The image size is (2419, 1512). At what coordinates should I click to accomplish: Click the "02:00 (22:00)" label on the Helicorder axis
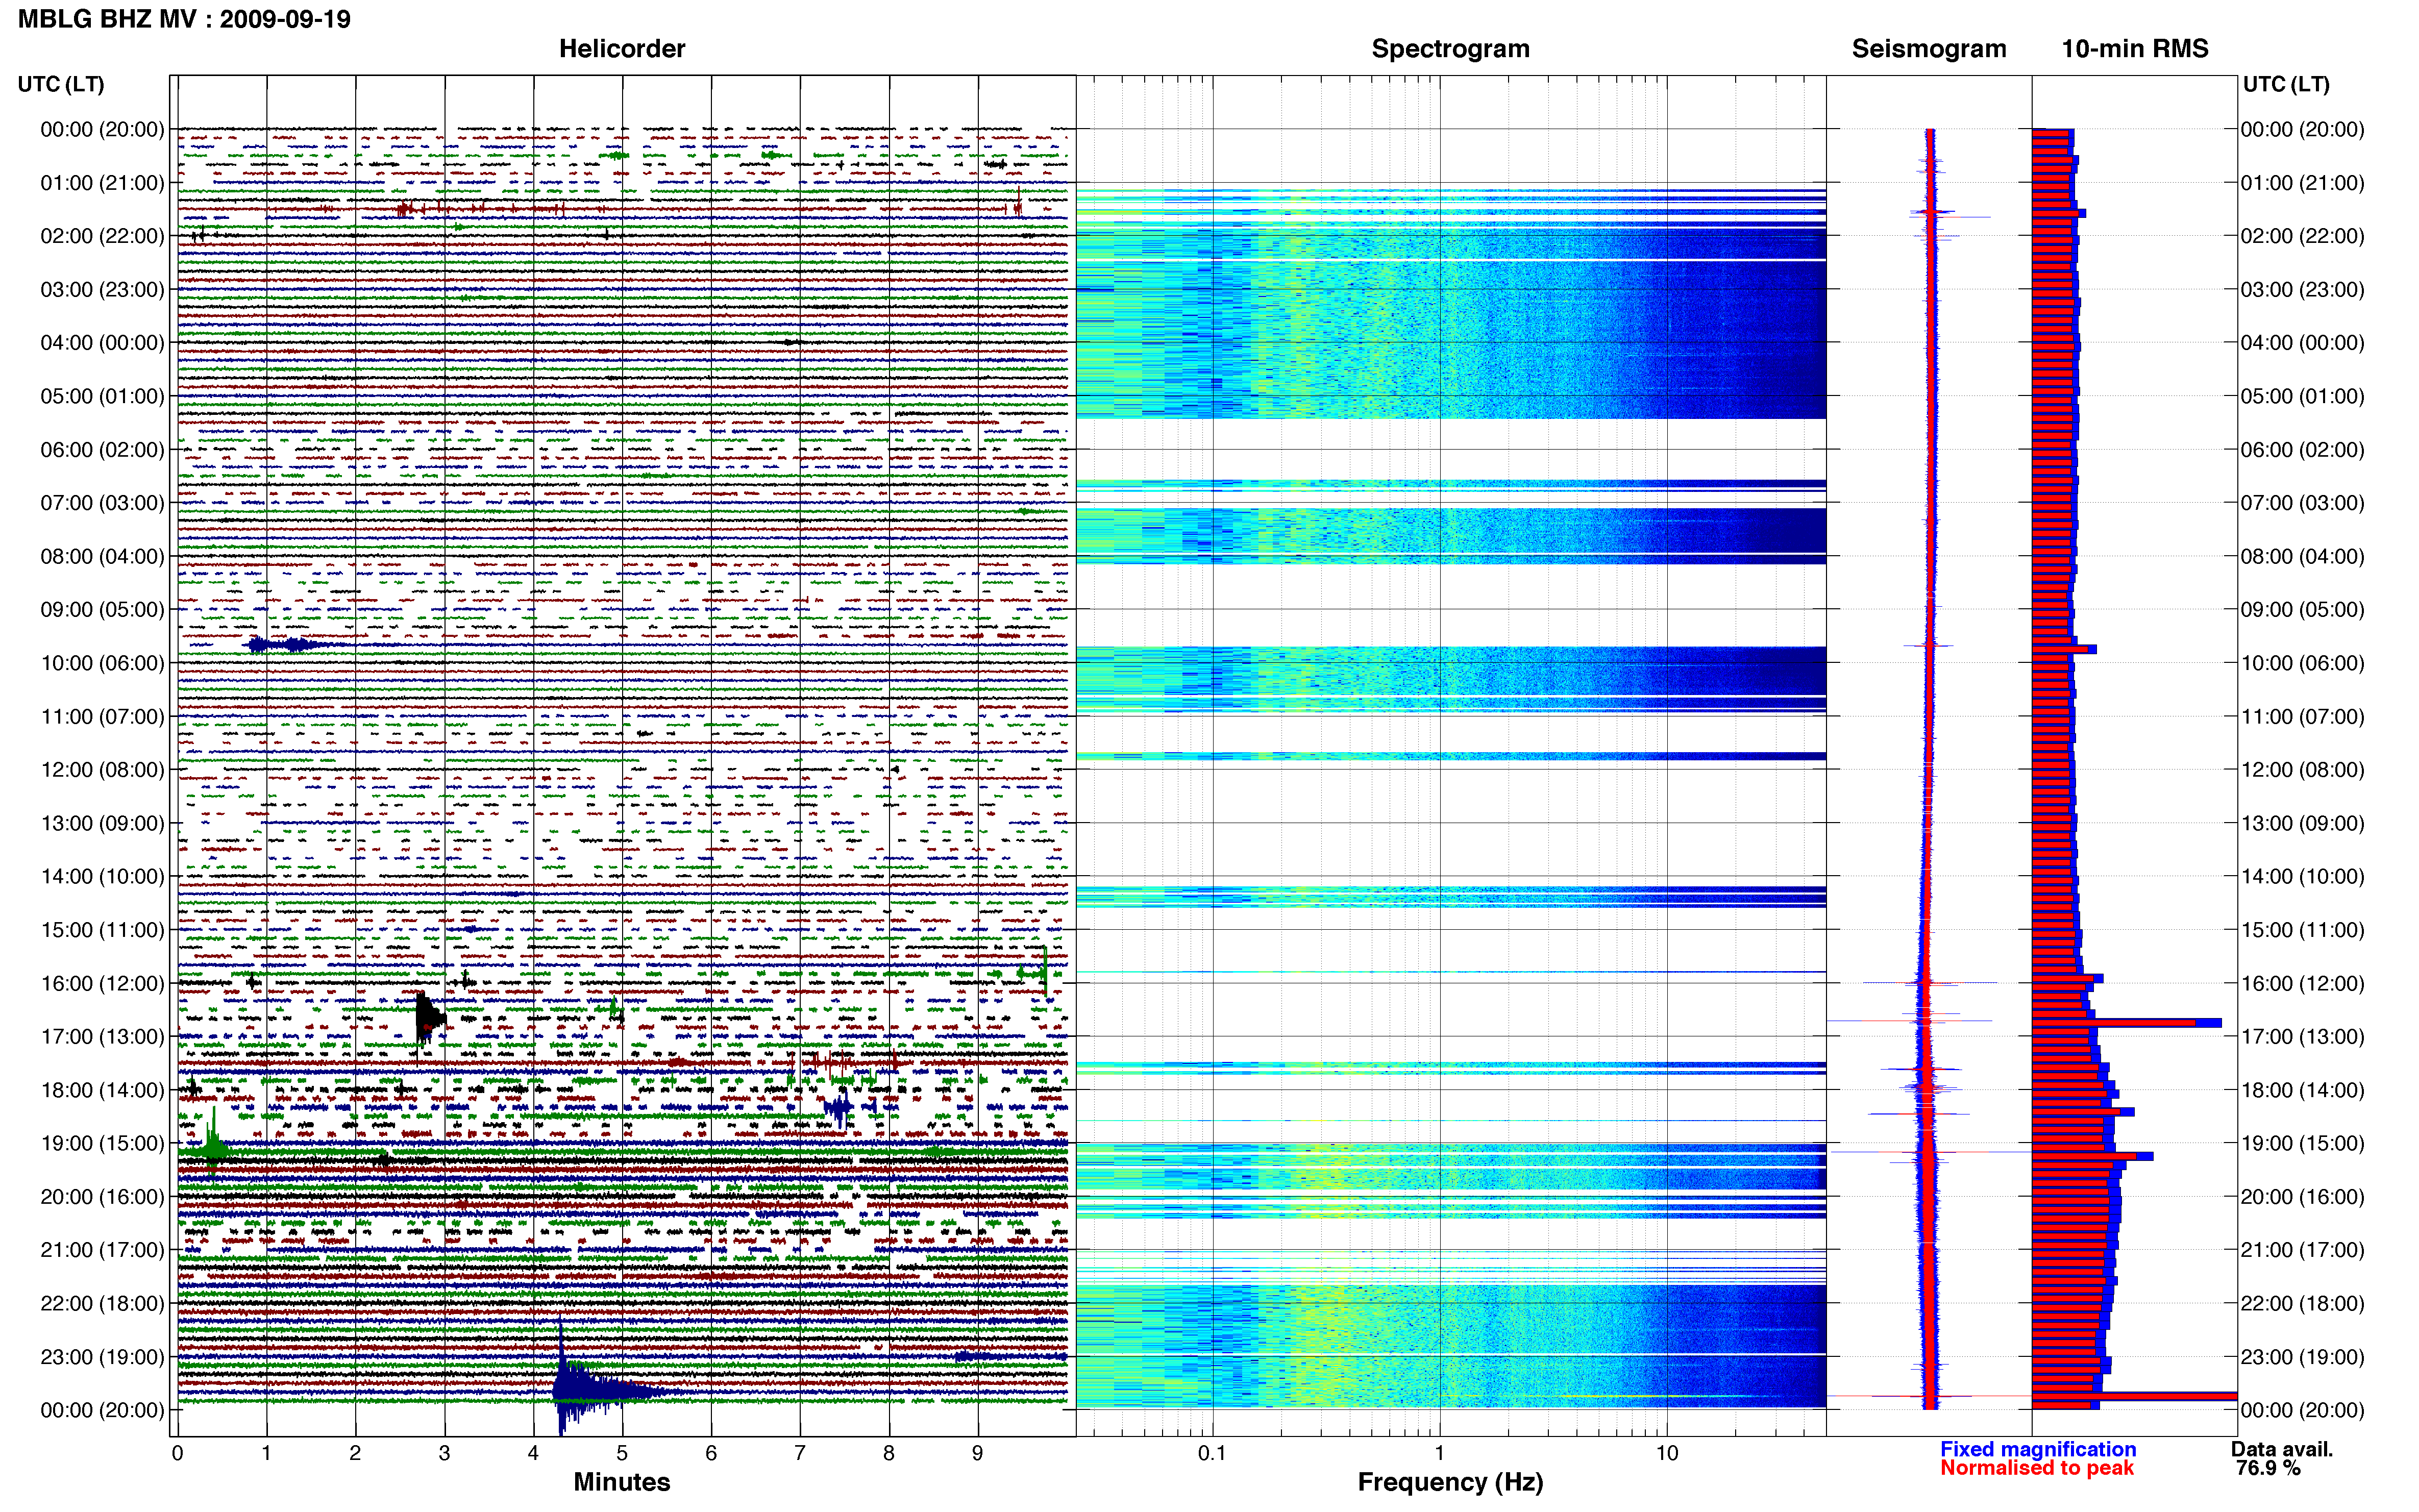click(x=102, y=236)
